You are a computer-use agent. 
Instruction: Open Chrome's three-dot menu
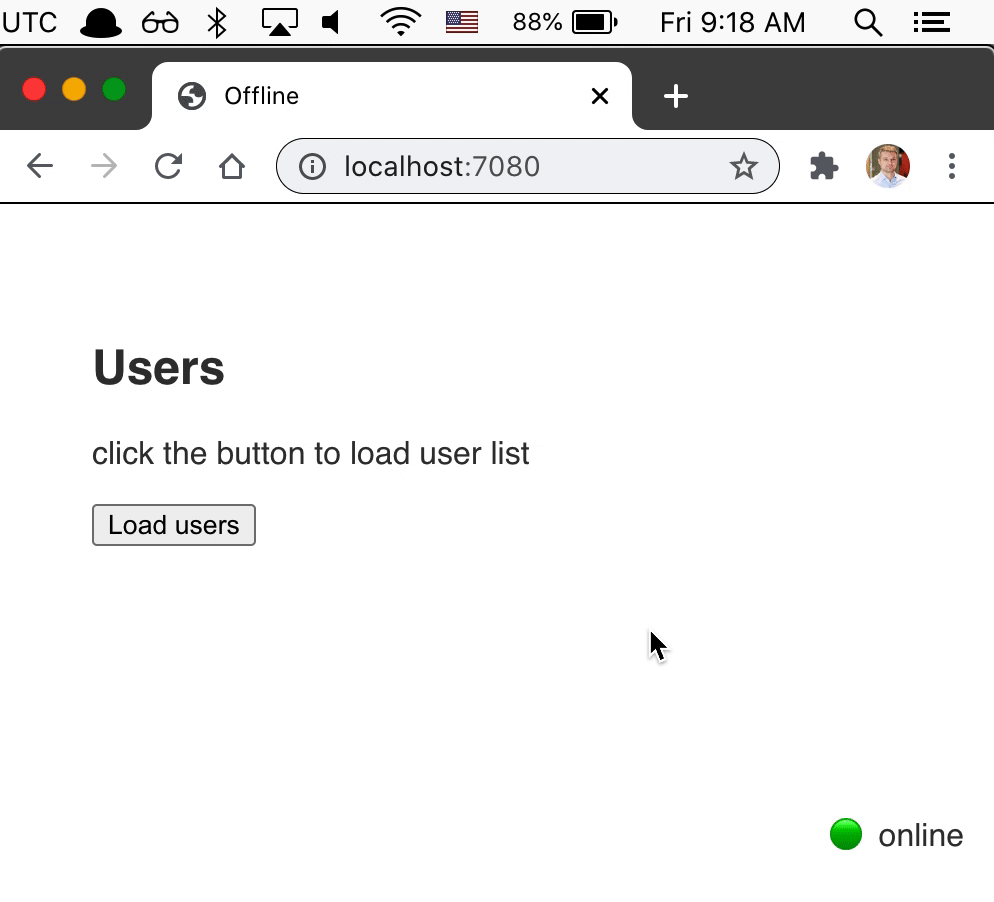(x=951, y=166)
